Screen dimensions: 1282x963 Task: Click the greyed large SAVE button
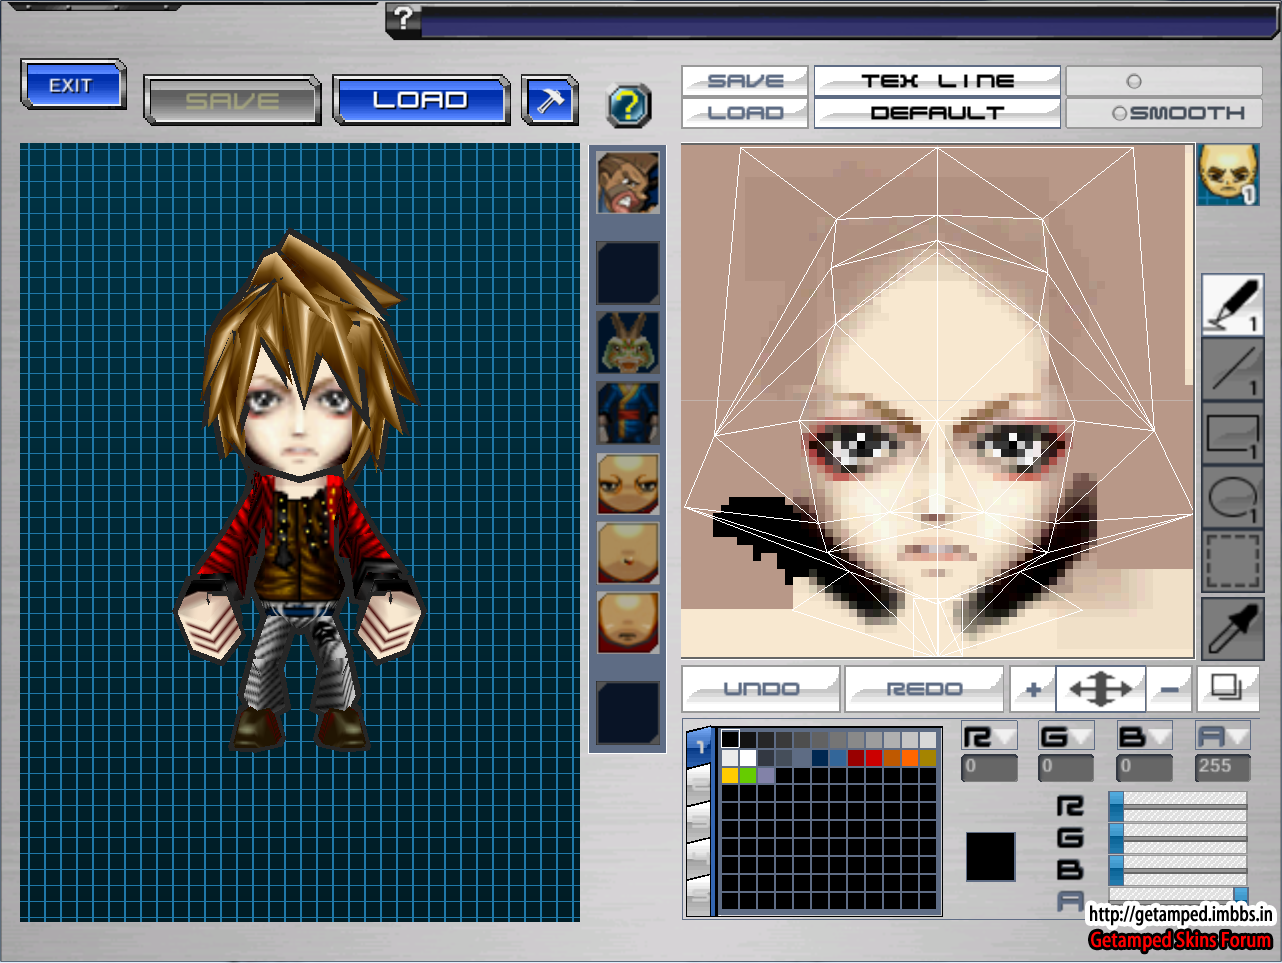click(x=232, y=100)
